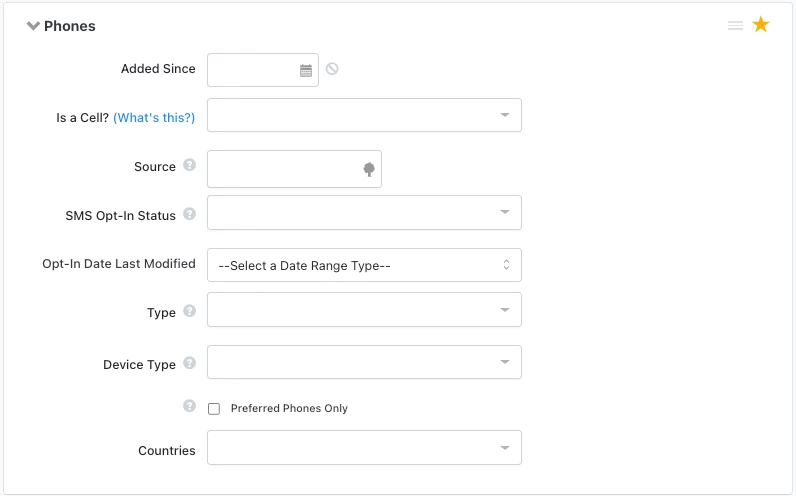Image resolution: width=796 pixels, height=496 pixels.
Task: Show help for SMS Opt-In Status
Action: point(189,214)
